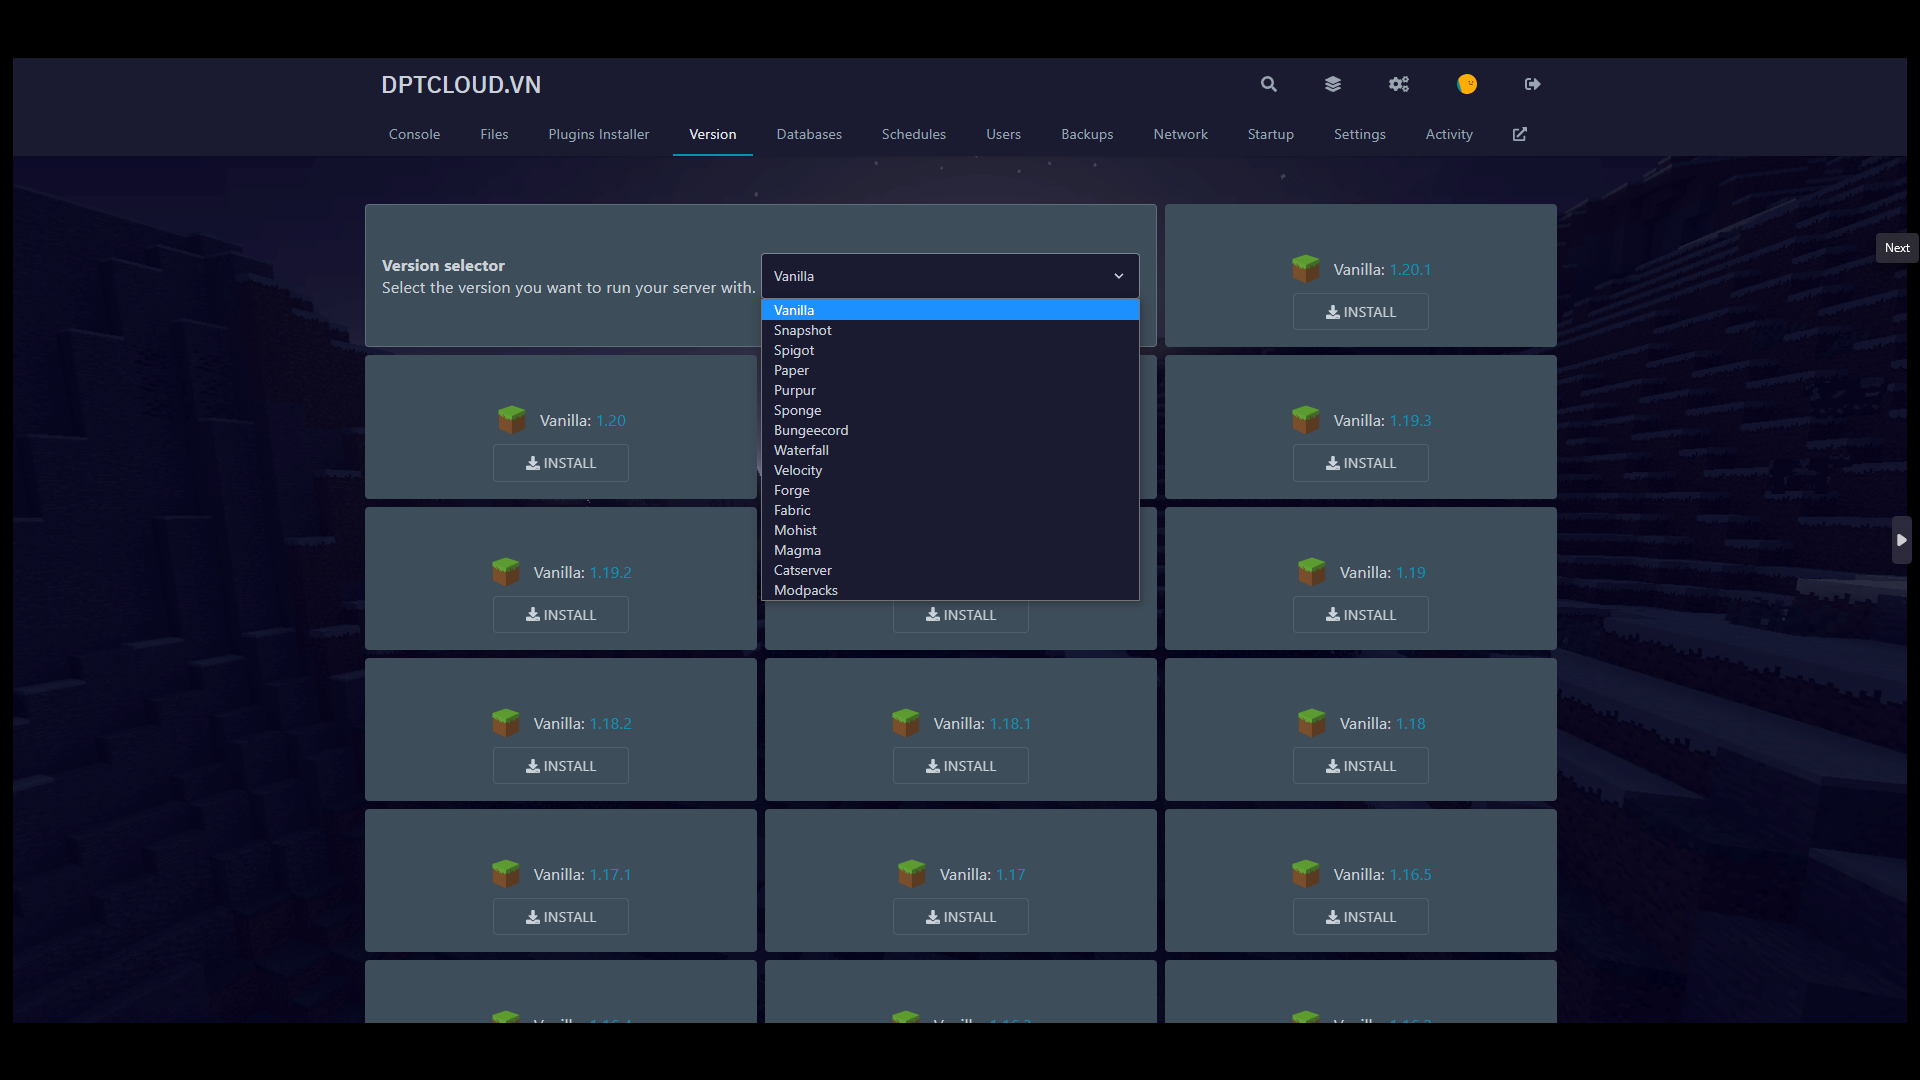Click the Vanilla 1.19.3 grass block icon

point(1306,420)
